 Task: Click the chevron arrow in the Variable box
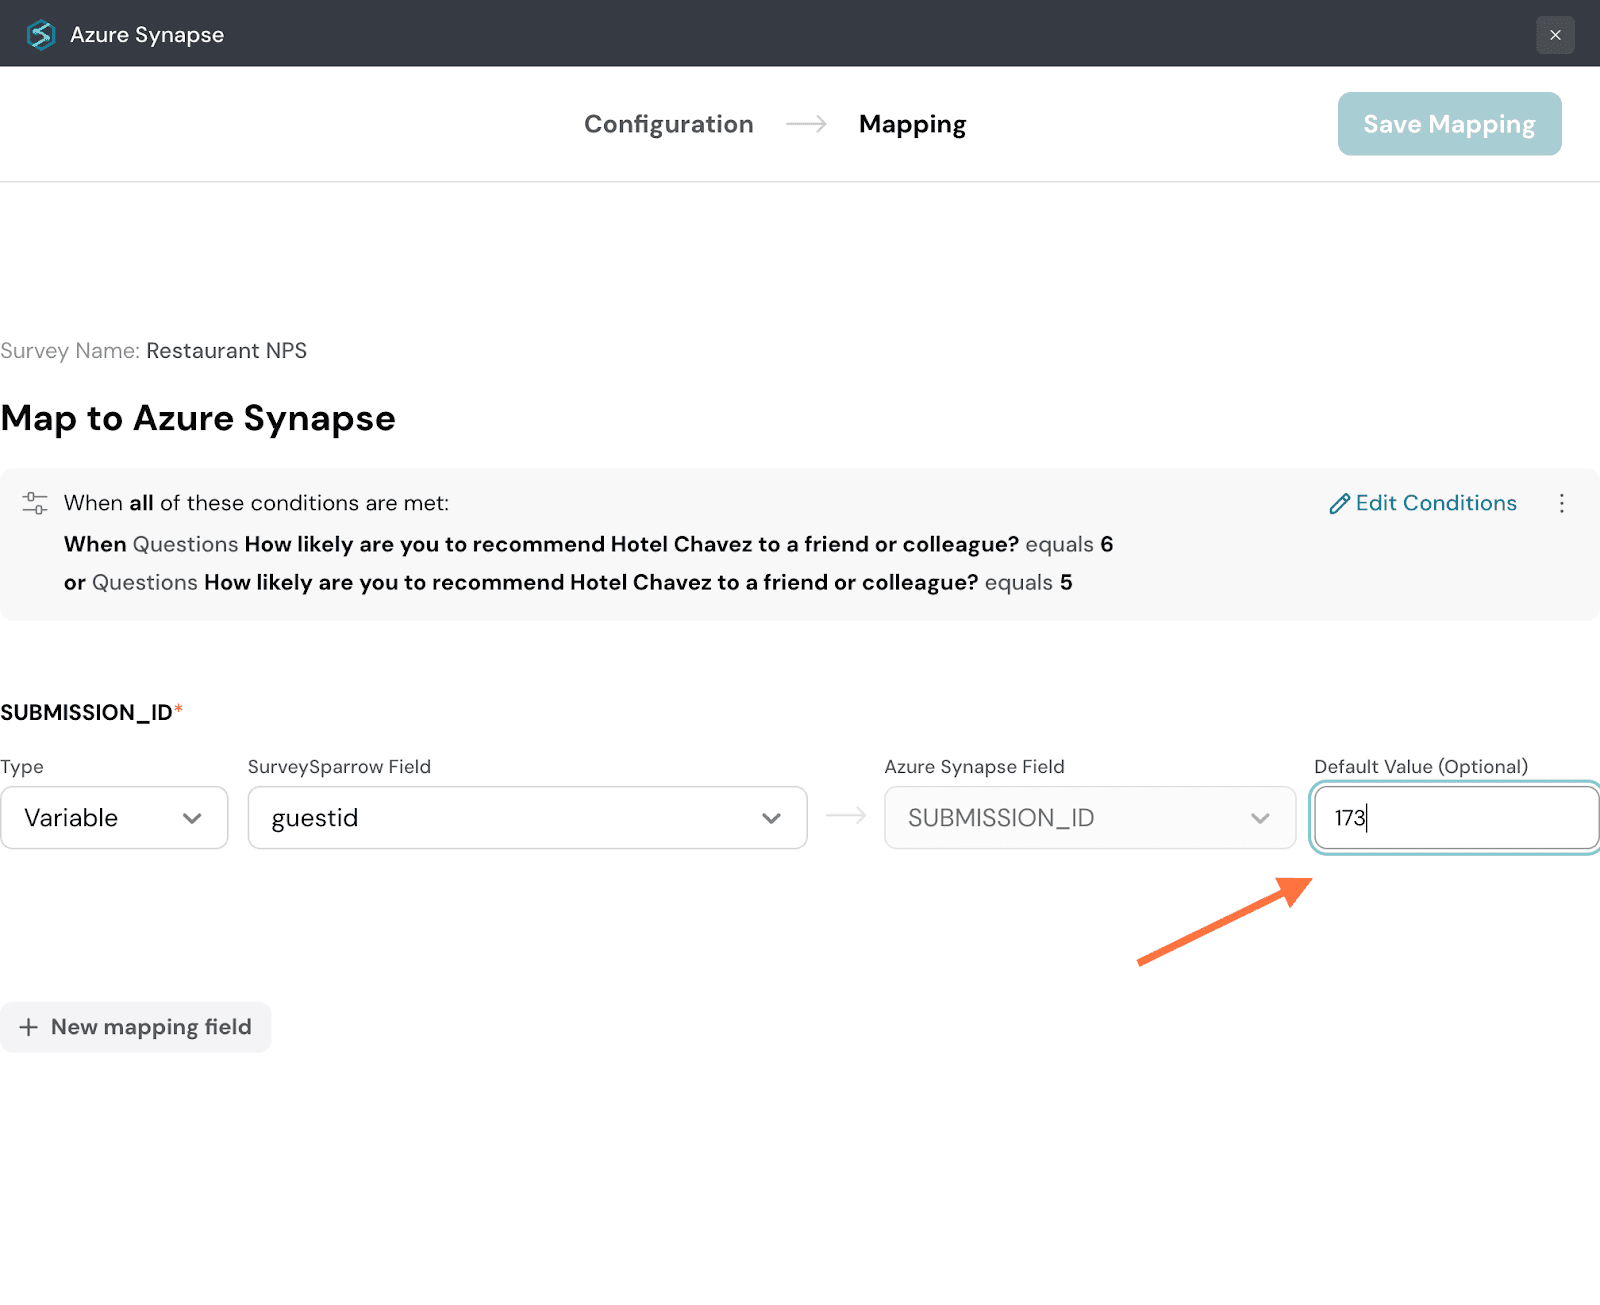(192, 818)
